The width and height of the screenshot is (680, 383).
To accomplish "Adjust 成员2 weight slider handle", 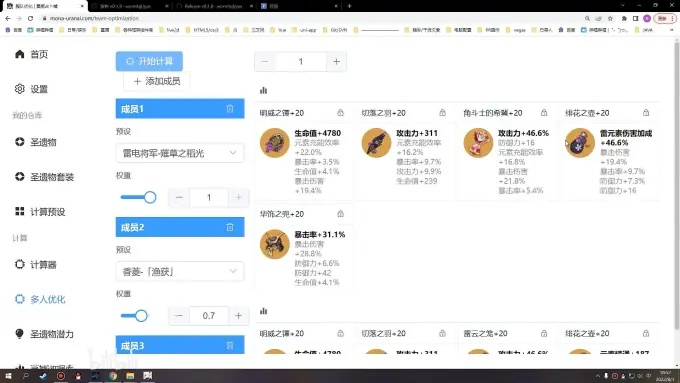I will pyautogui.click(x=141, y=316).
